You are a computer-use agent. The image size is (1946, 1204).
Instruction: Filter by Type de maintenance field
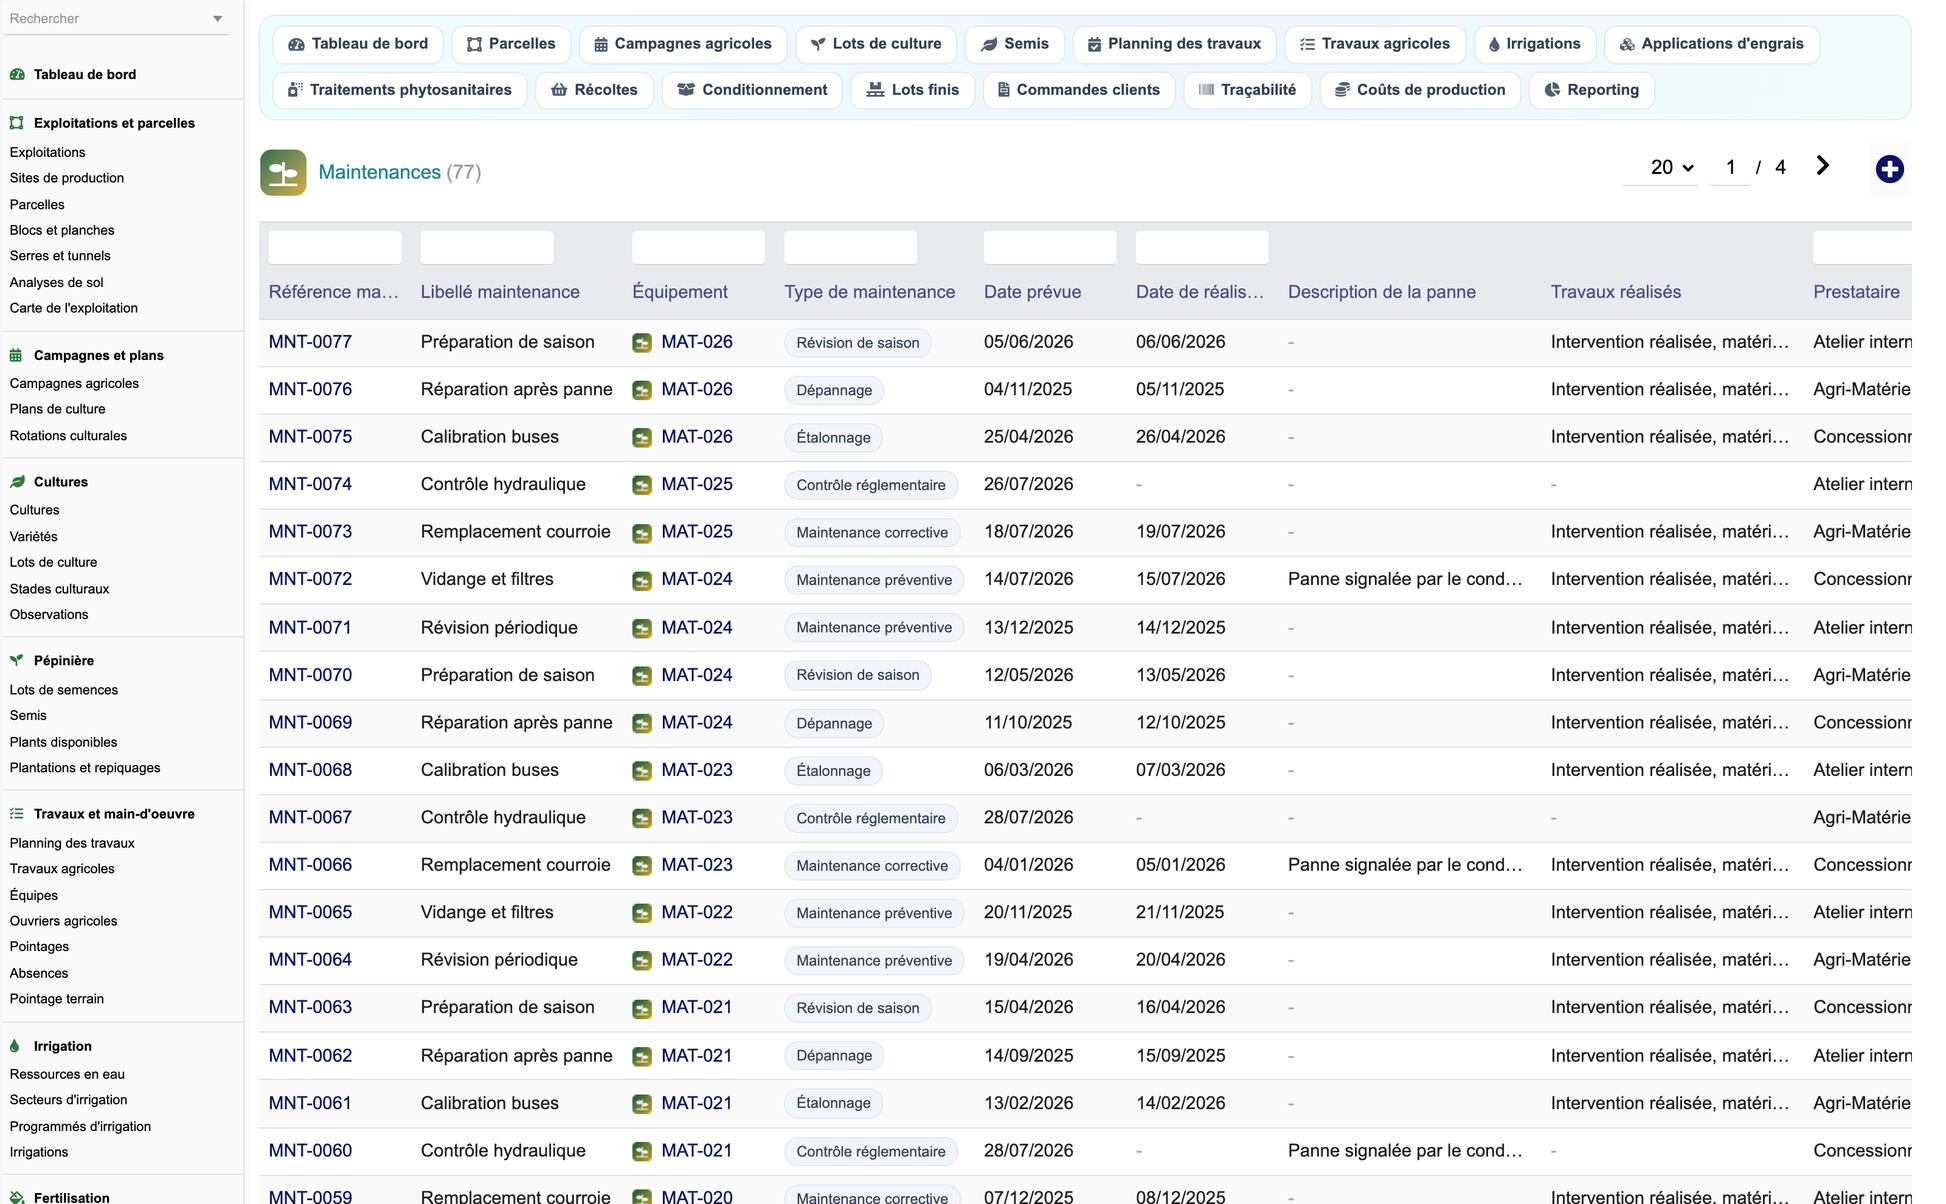click(851, 247)
